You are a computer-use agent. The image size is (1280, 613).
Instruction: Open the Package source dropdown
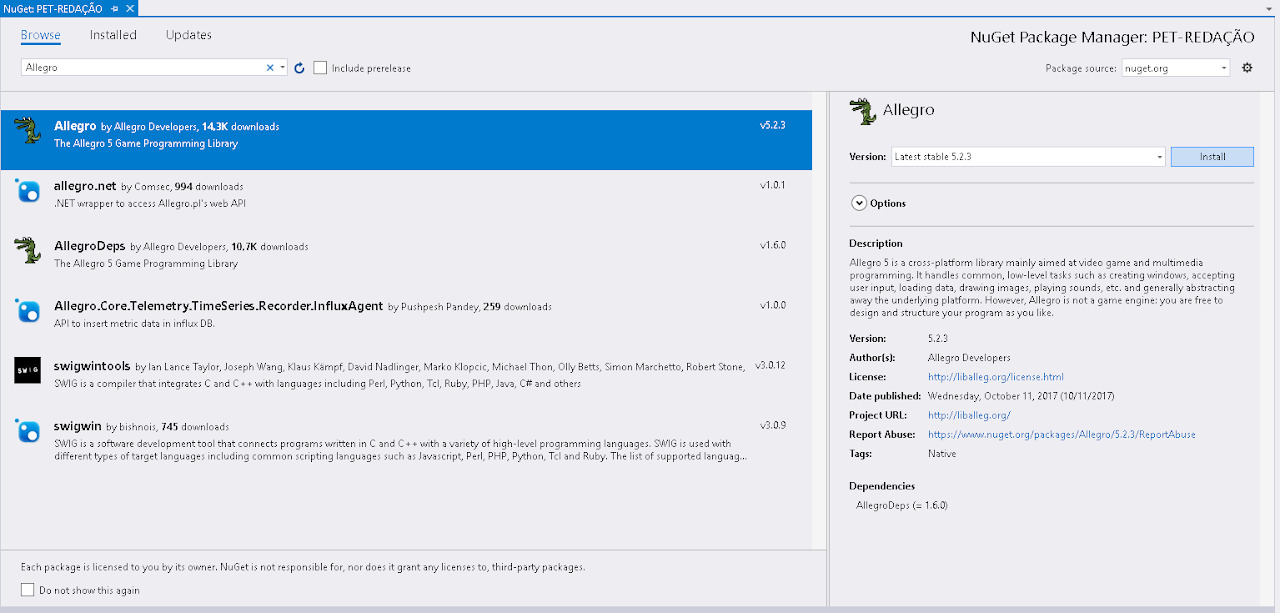tap(1224, 68)
